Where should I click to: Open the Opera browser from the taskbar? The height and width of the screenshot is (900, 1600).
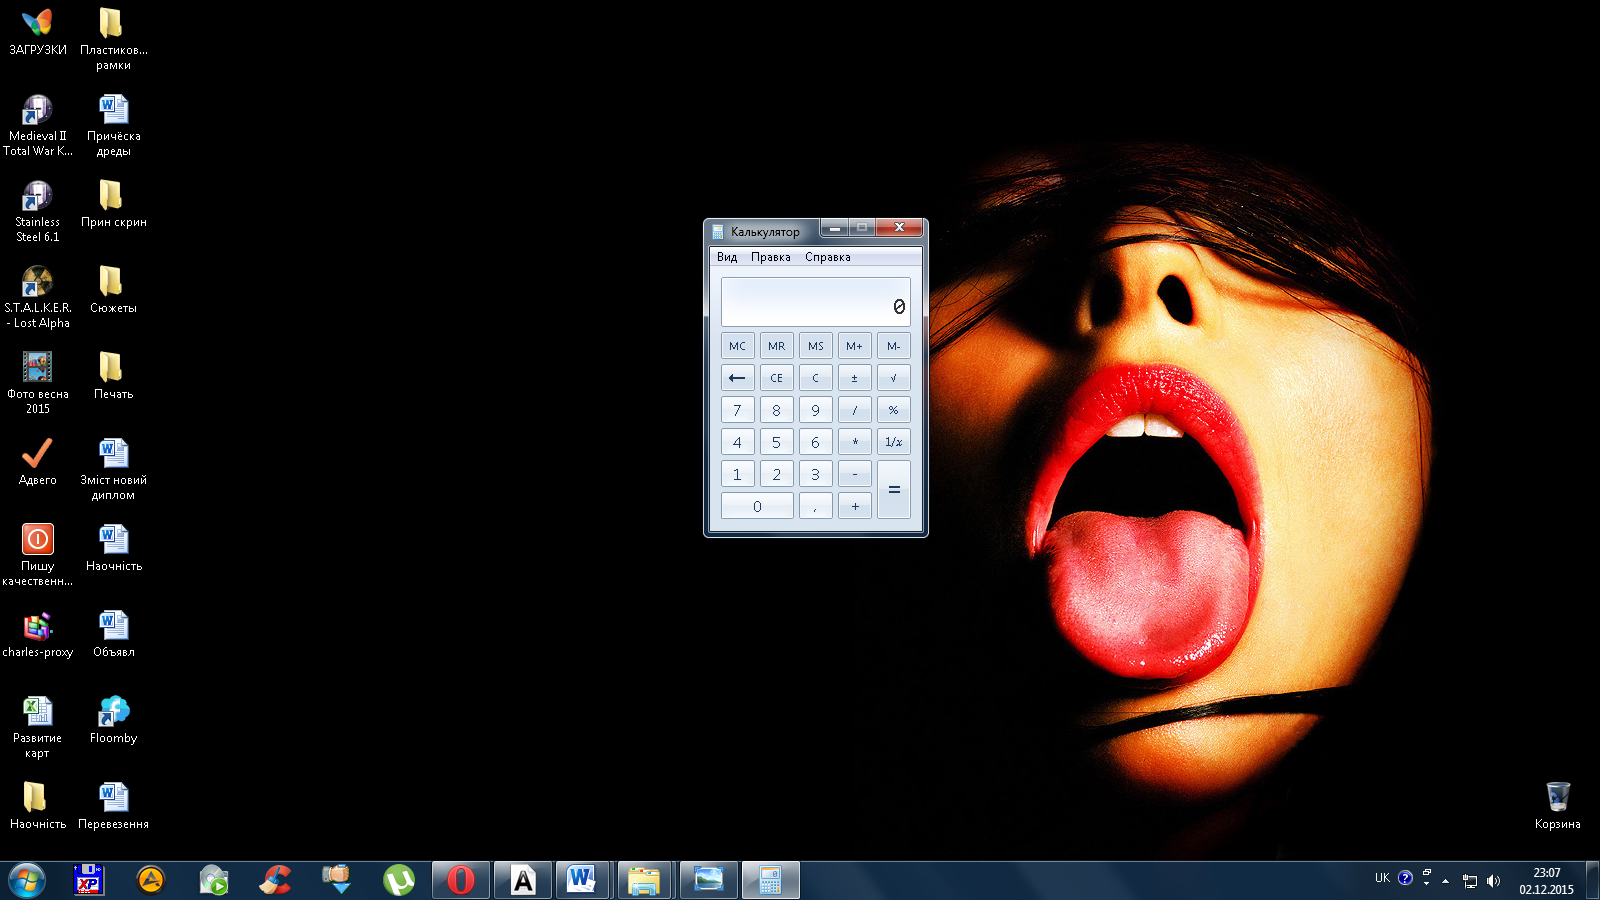coord(461,880)
